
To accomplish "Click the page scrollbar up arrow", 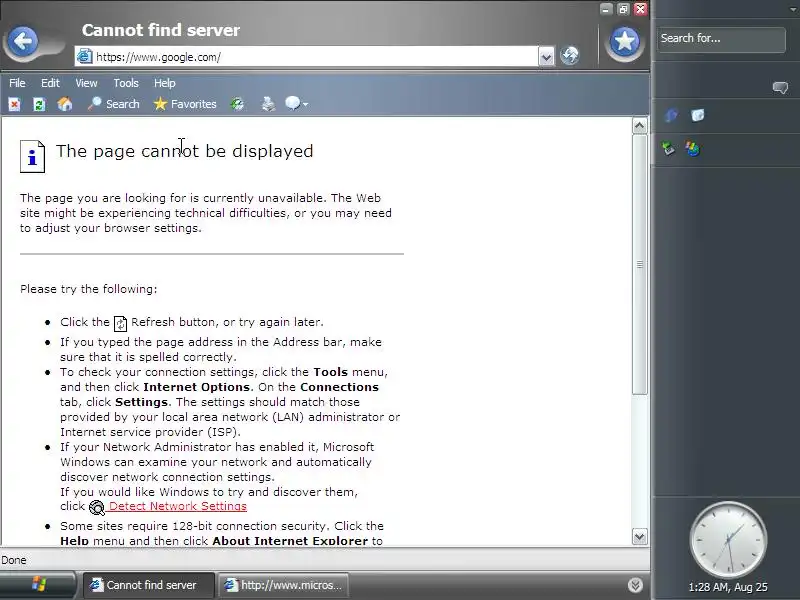I will point(640,126).
